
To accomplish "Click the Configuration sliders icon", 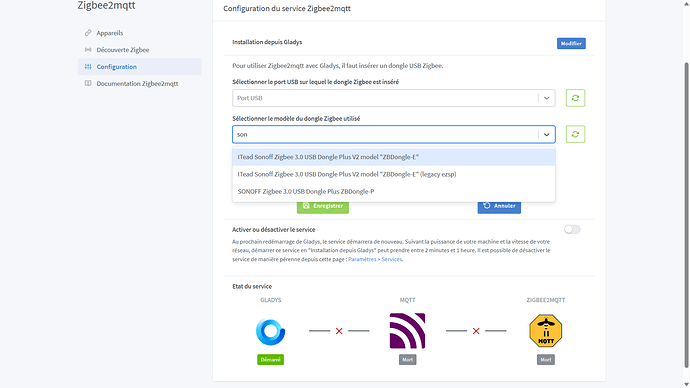I will [88, 67].
